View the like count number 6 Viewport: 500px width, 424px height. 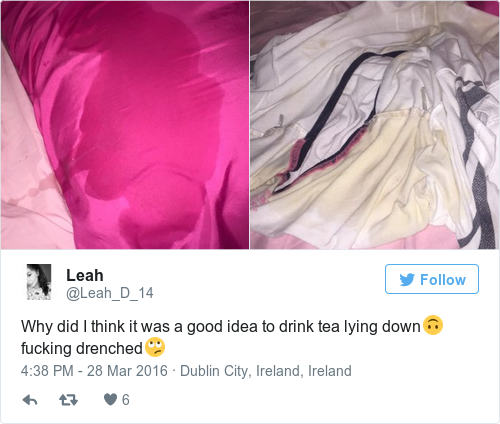(125, 400)
